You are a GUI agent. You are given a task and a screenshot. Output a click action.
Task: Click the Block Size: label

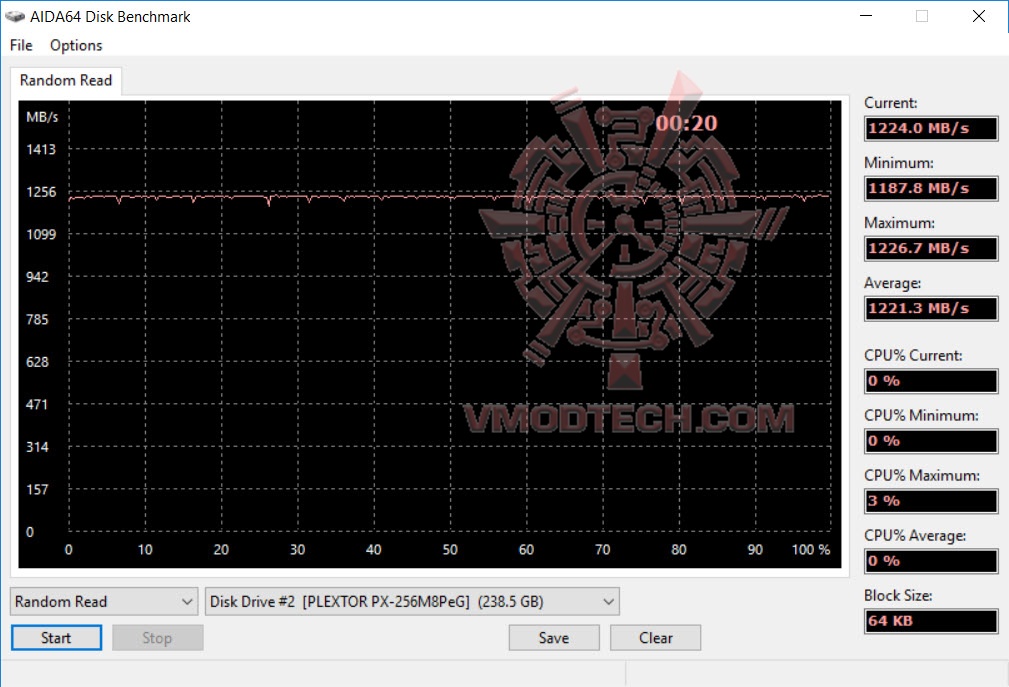coord(898,596)
